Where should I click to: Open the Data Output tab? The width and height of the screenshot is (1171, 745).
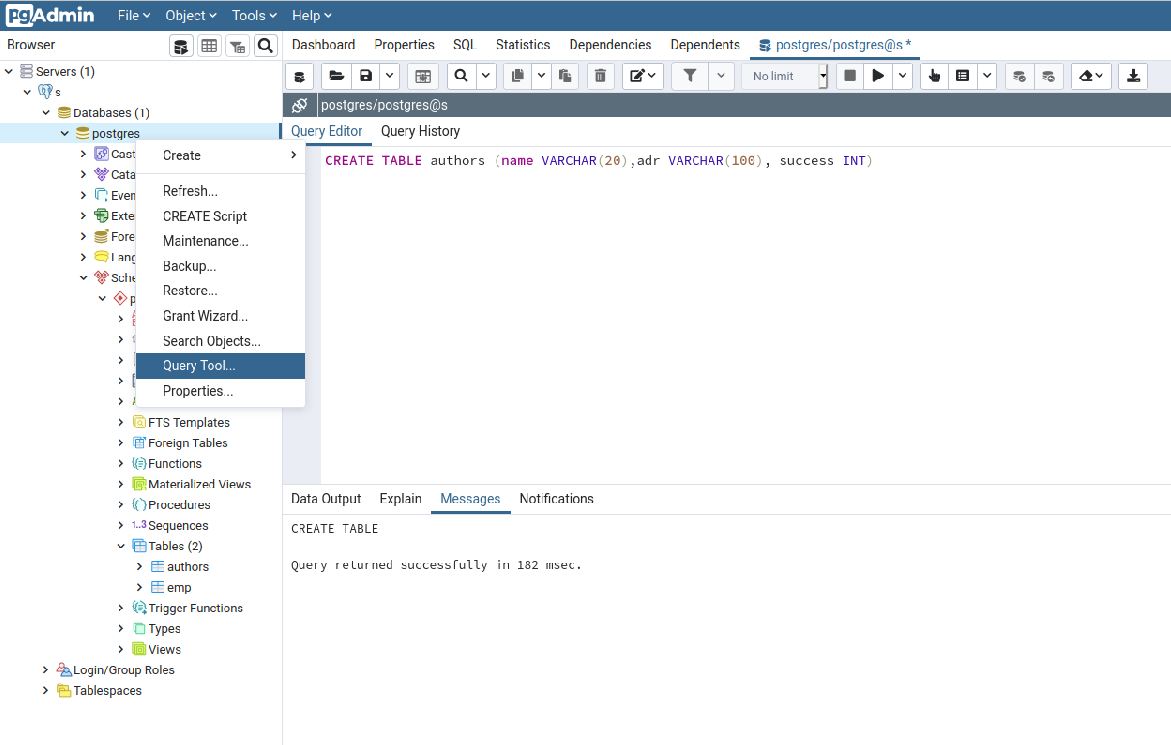[326, 499]
